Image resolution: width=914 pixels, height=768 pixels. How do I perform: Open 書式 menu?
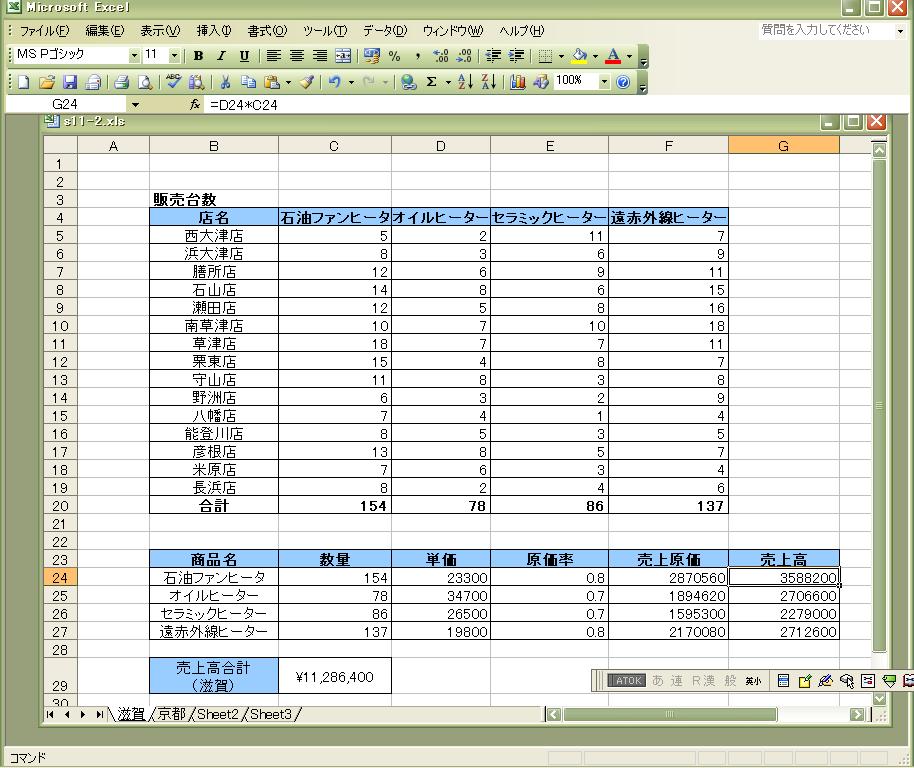click(267, 31)
